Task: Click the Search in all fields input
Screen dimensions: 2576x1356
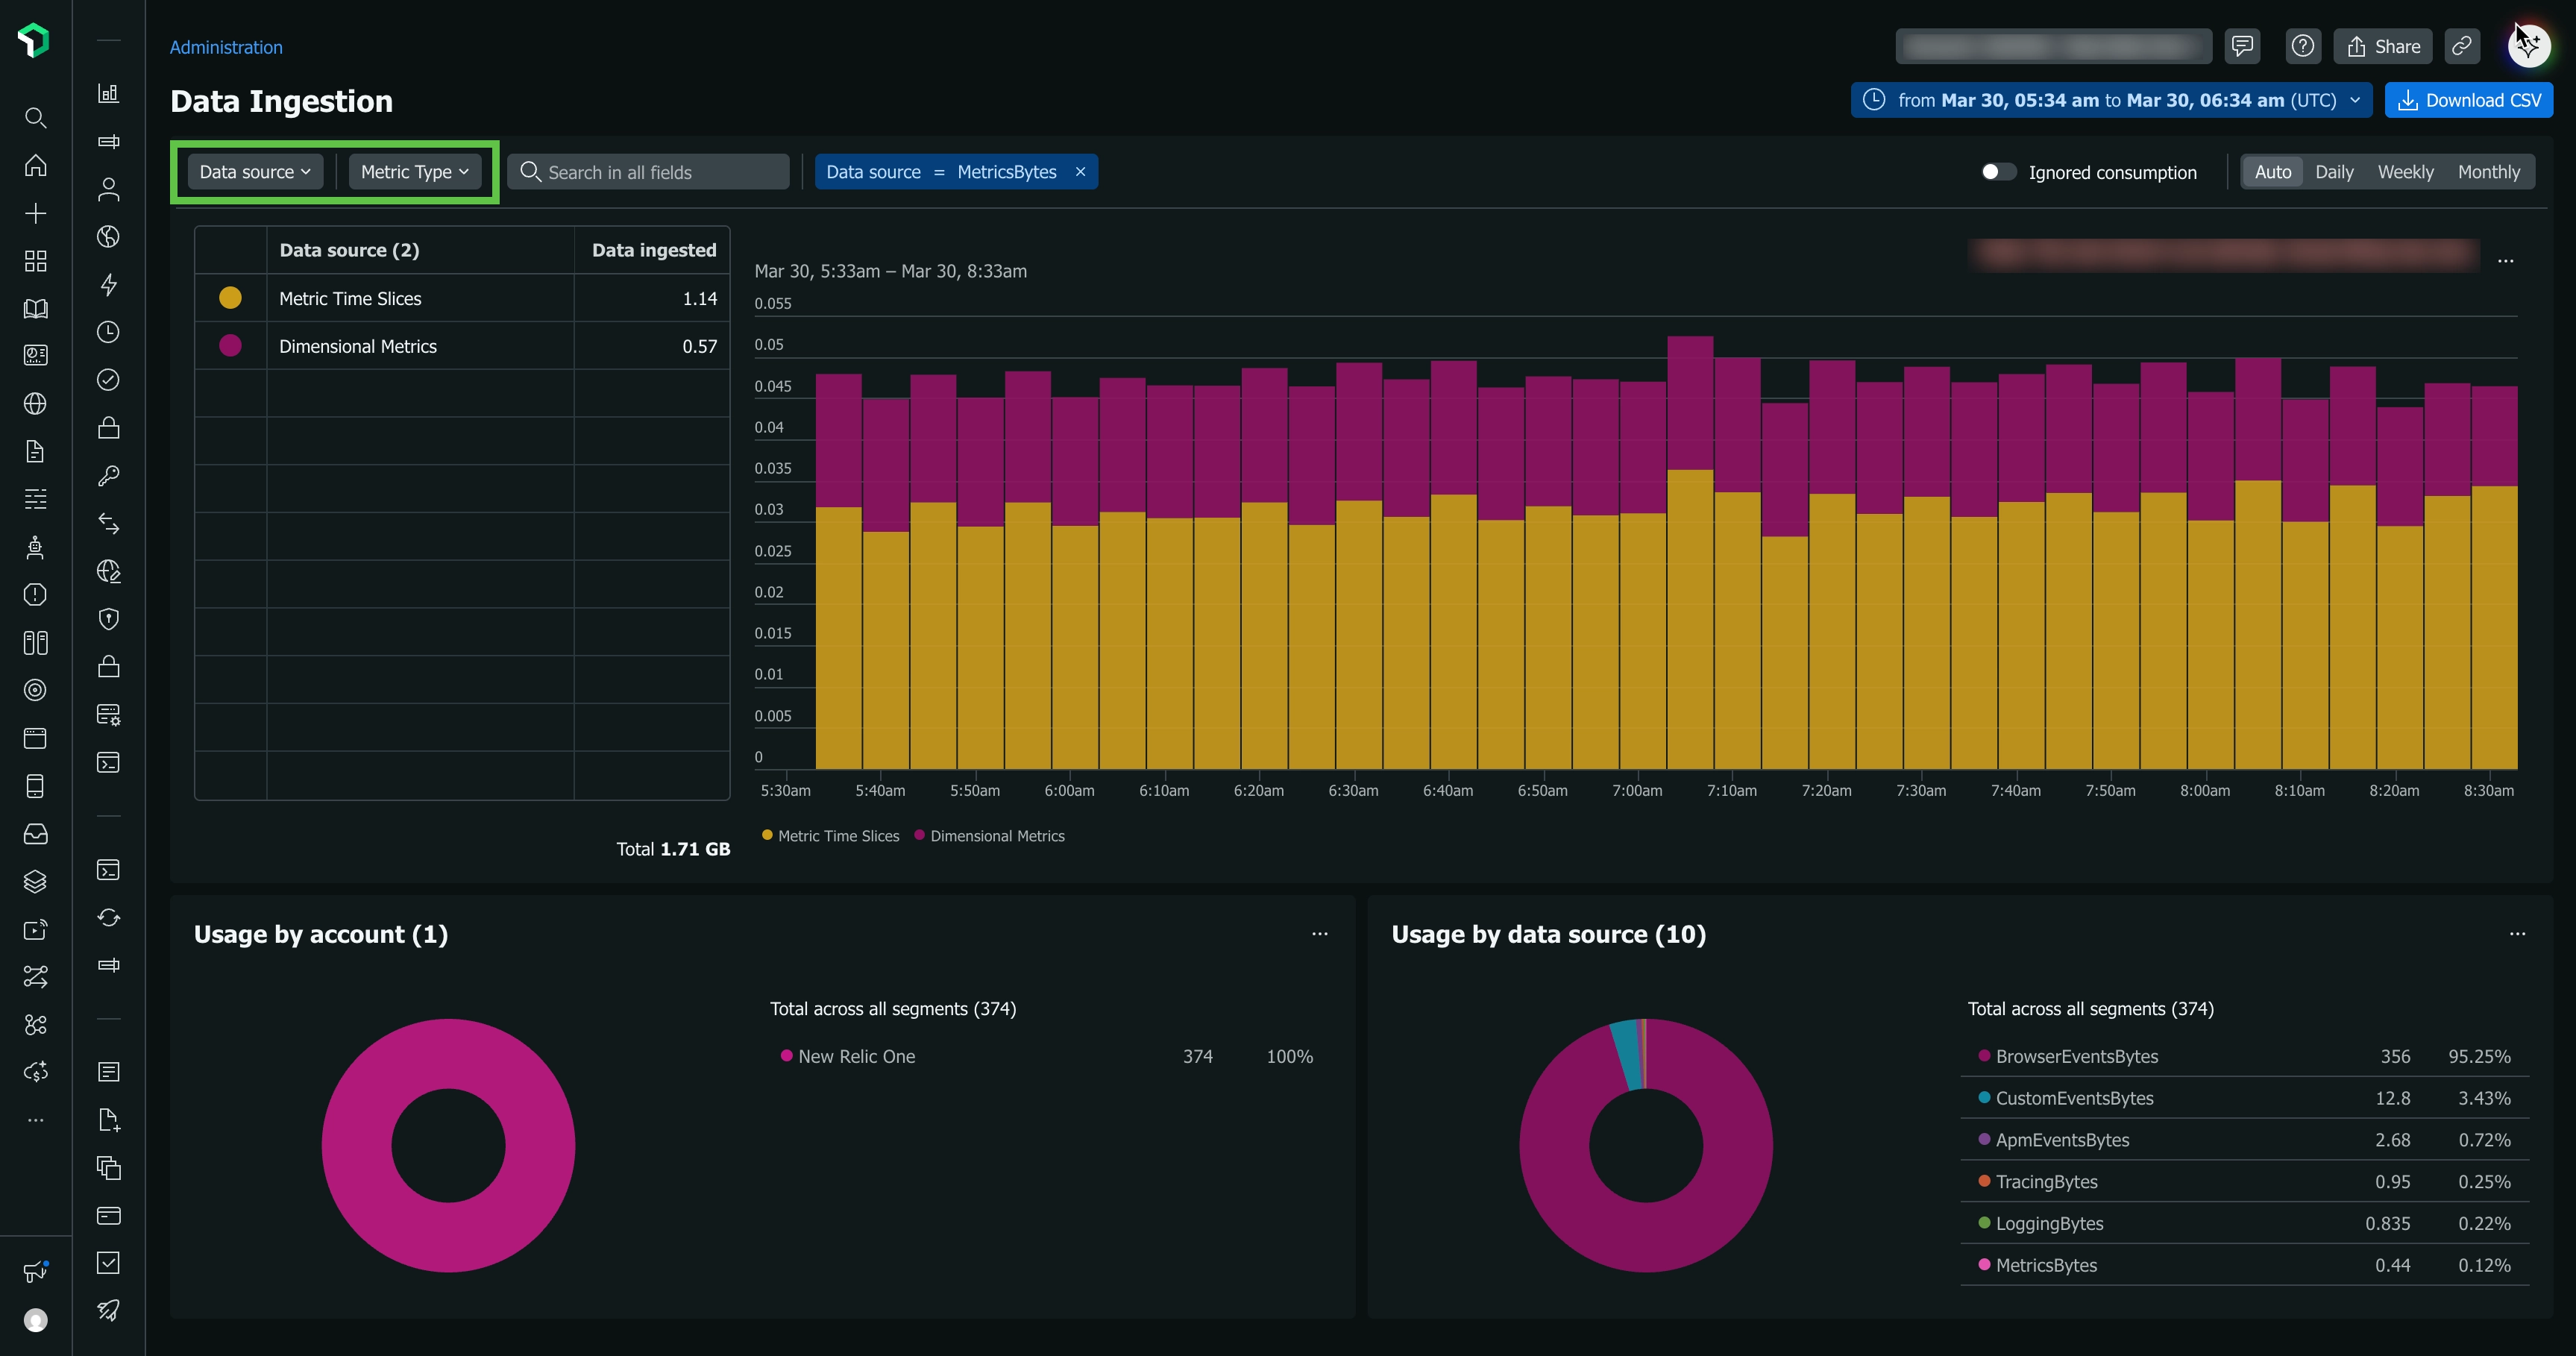Action: tap(660, 172)
